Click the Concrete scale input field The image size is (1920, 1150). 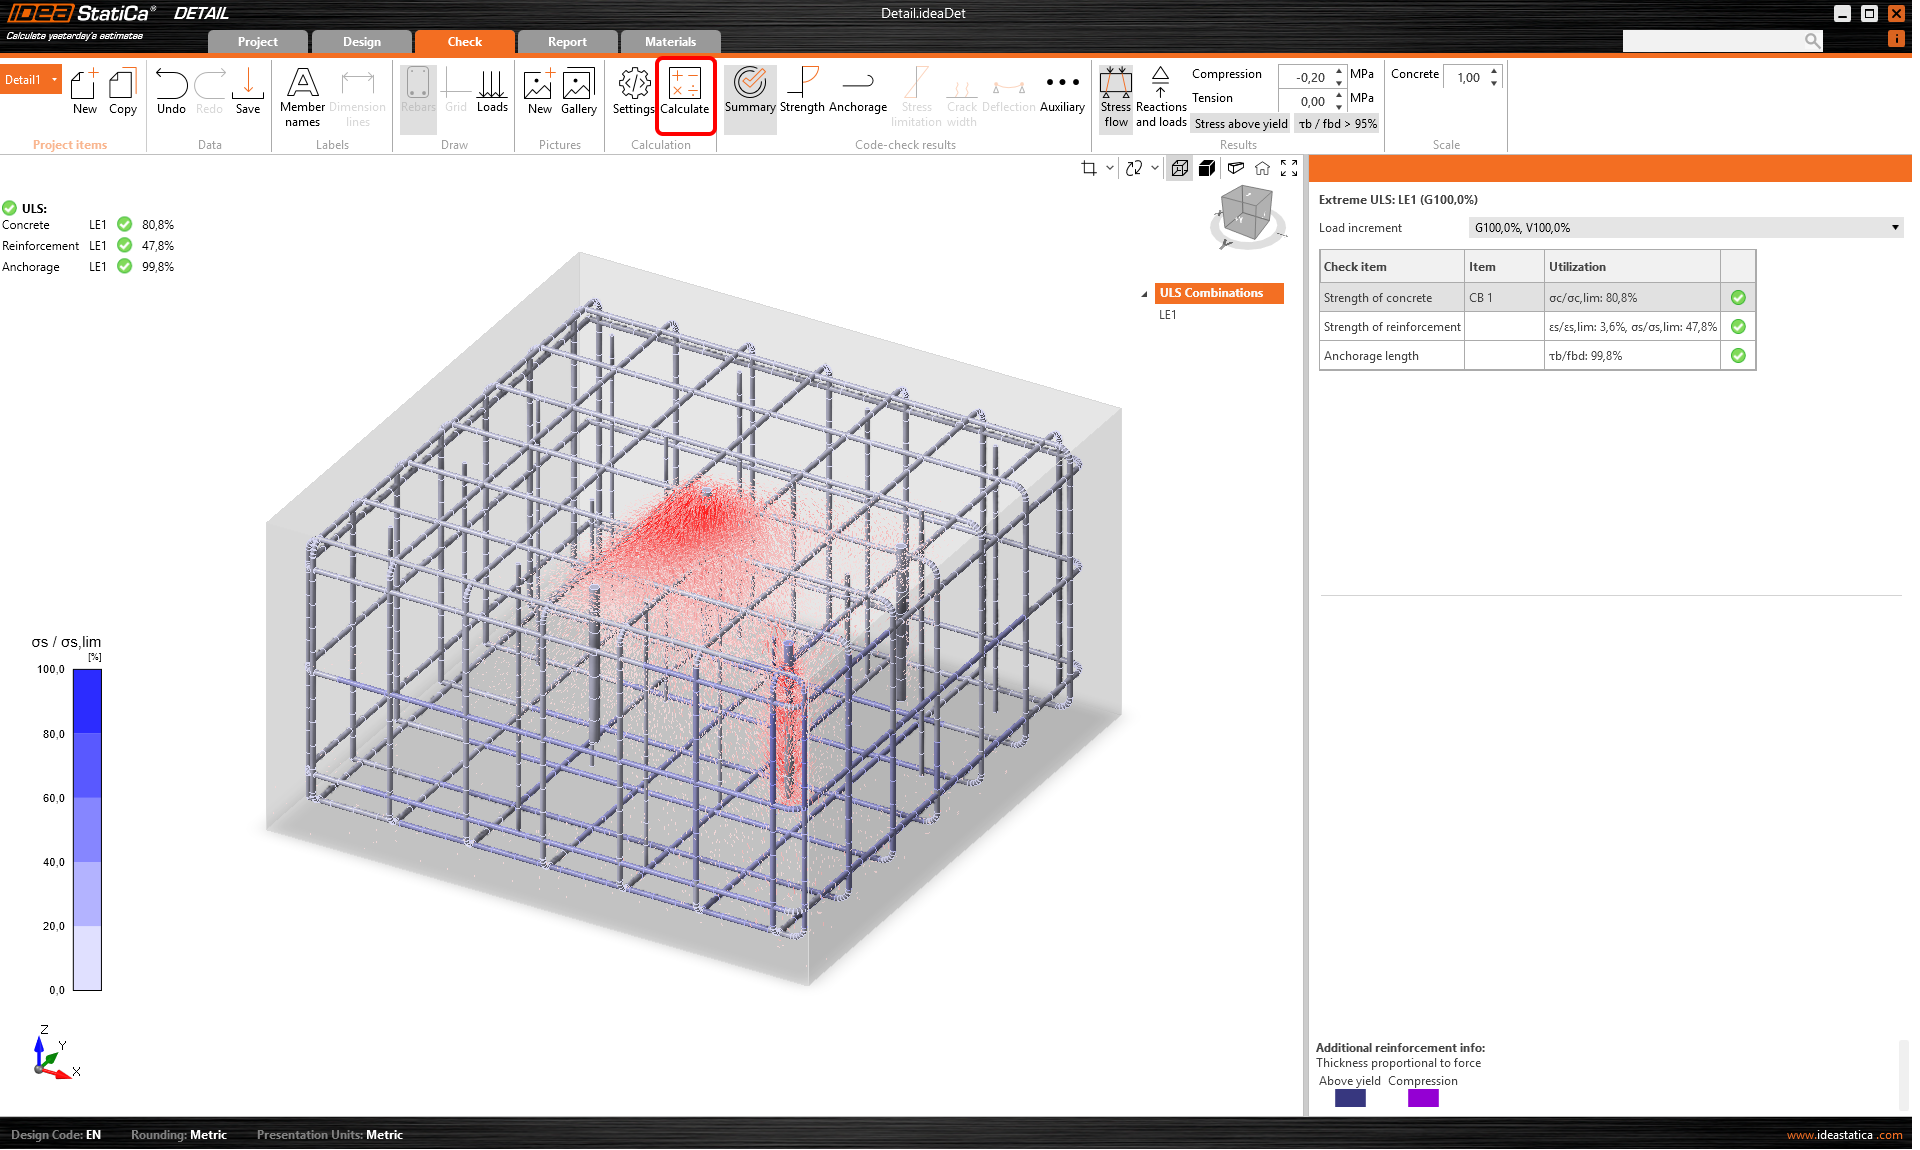[x=1468, y=78]
